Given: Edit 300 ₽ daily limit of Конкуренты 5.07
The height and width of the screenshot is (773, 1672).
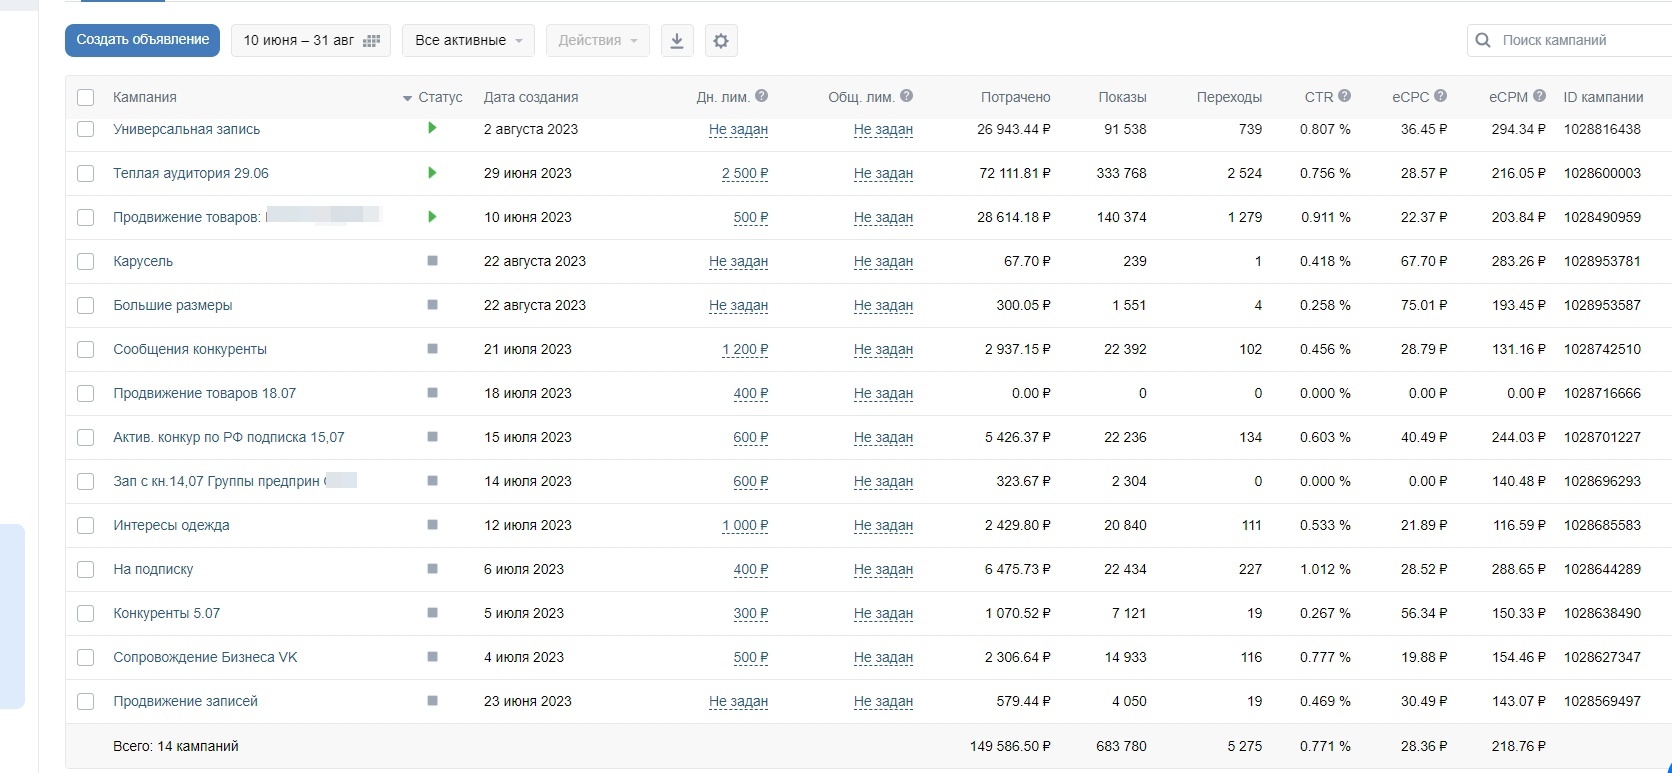Looking at the screenshot, I should pos(751,613).
